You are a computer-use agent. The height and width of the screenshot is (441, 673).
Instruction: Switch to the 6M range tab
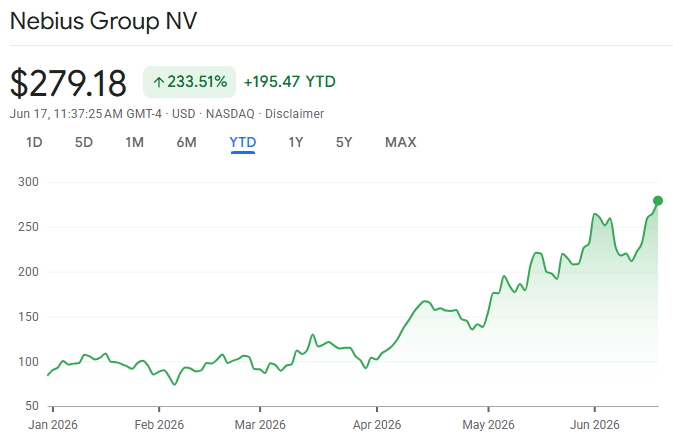coord(186,142)
